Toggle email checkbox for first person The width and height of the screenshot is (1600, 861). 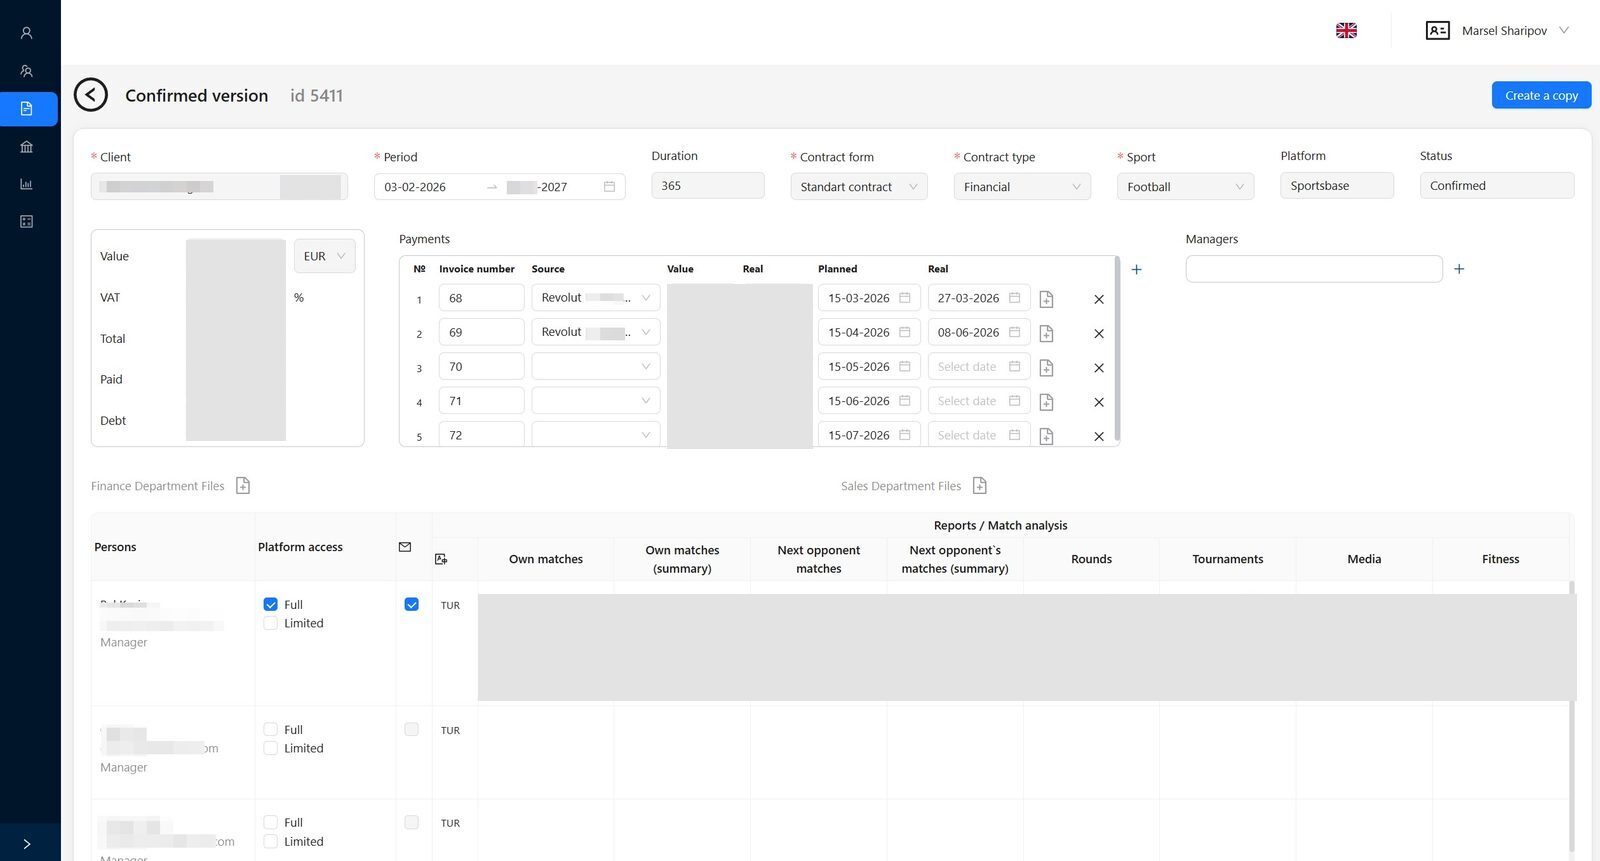[411, 604]
